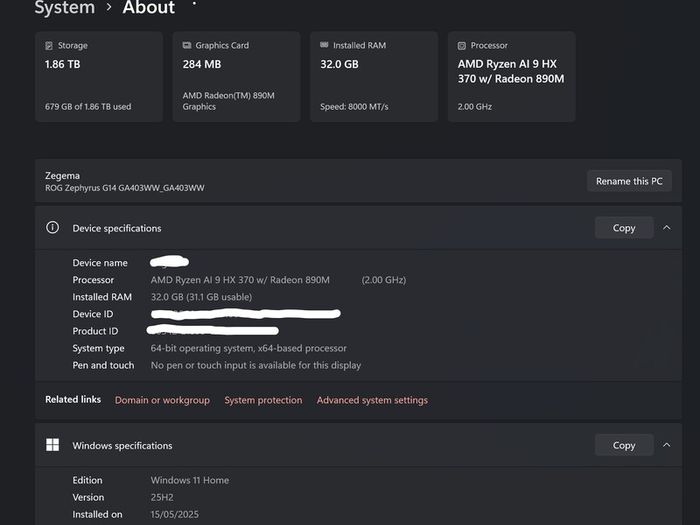This screenshot has width=700, height=525.
Task: Go back to System in breadcrumb
Action: (65, 7)
